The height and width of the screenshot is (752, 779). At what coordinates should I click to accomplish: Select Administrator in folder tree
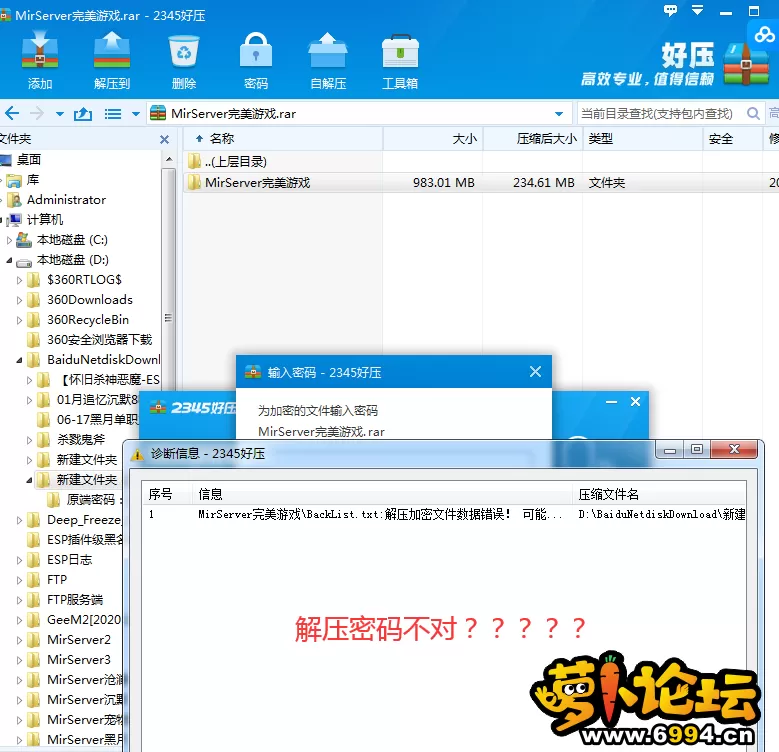66,200
